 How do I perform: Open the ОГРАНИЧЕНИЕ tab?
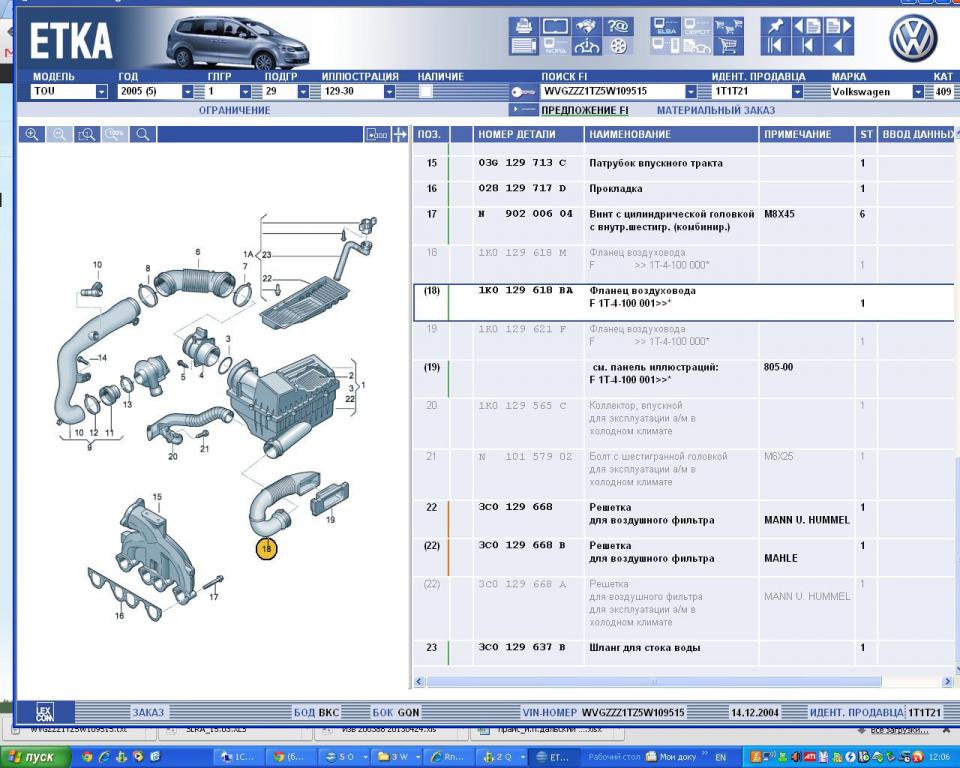pyautogui.click(x=234, y=111)
